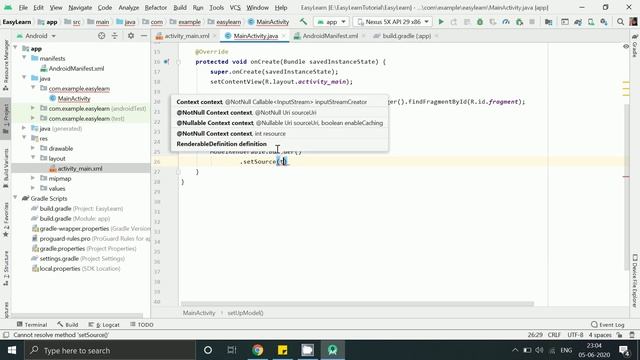Click the Debug app bug icon
Image resolution: width=640 pixels, height=360 pixels.
point(480,22)
